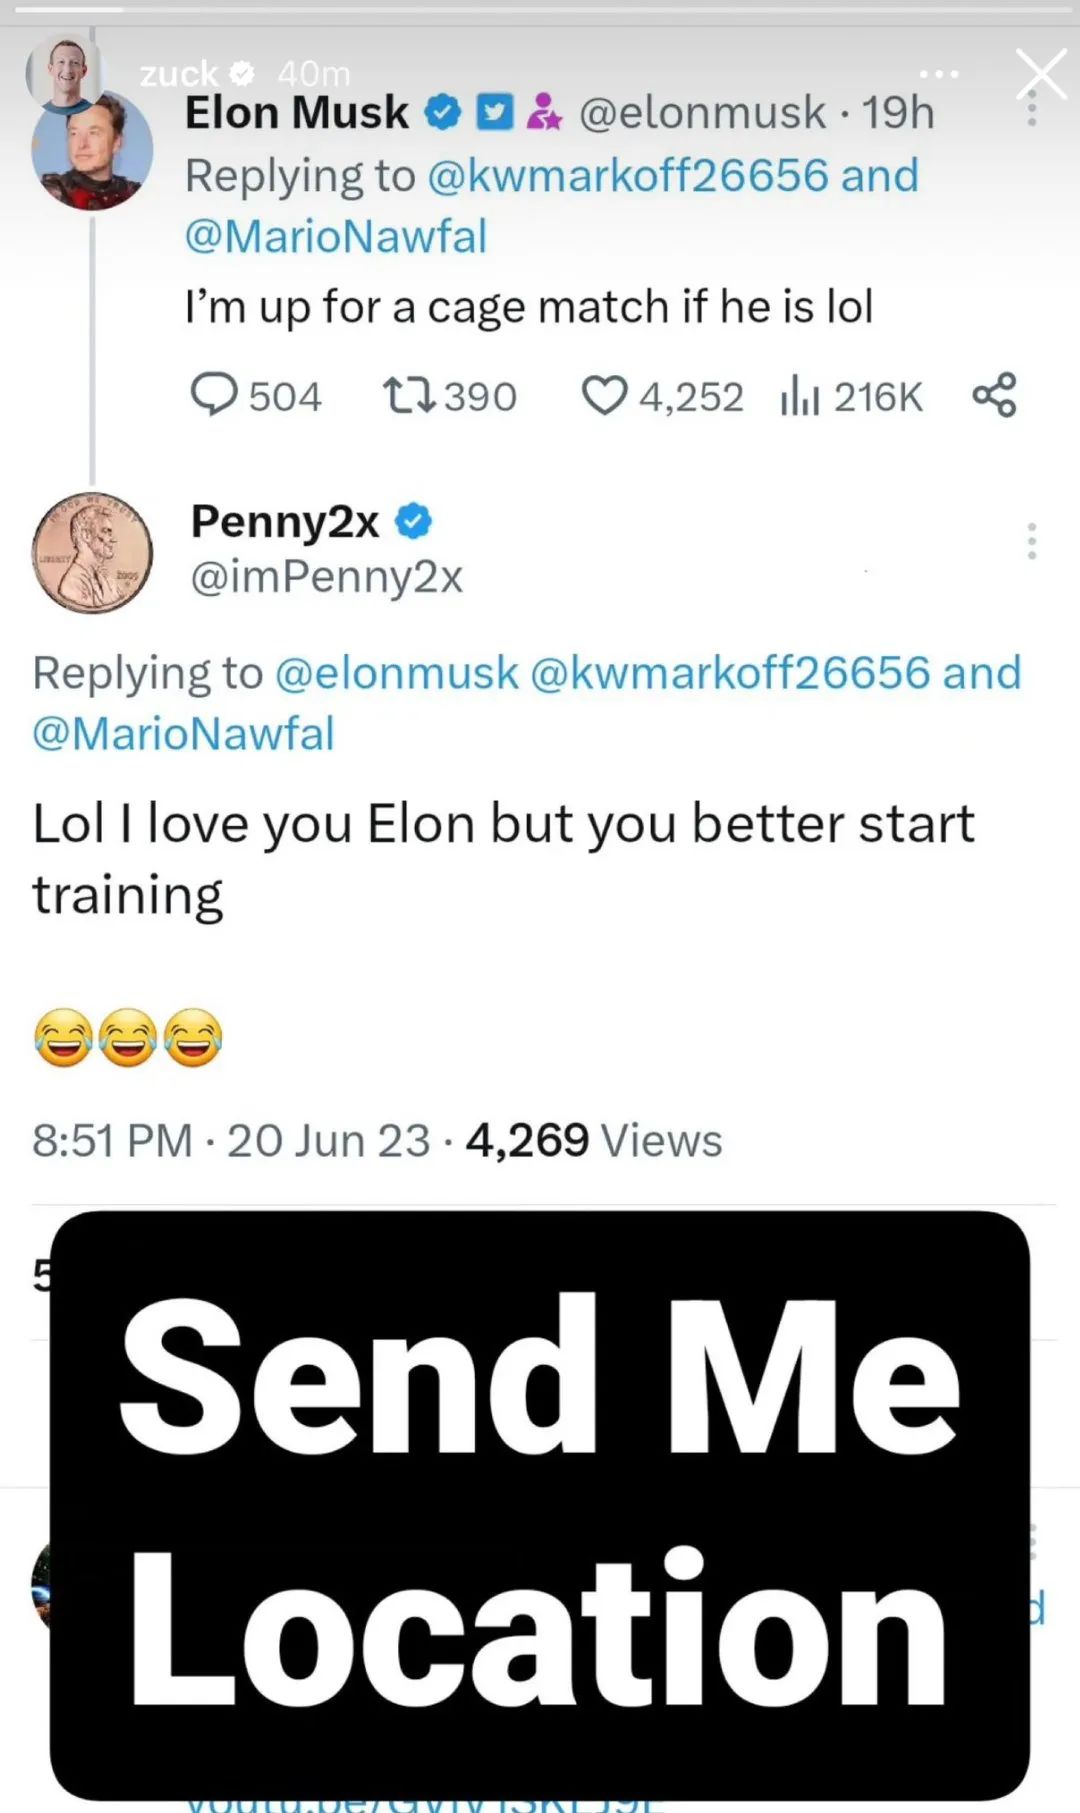Click Elon Musk's profile avatar
The image size is (1080, 1813).
point(92,150)
